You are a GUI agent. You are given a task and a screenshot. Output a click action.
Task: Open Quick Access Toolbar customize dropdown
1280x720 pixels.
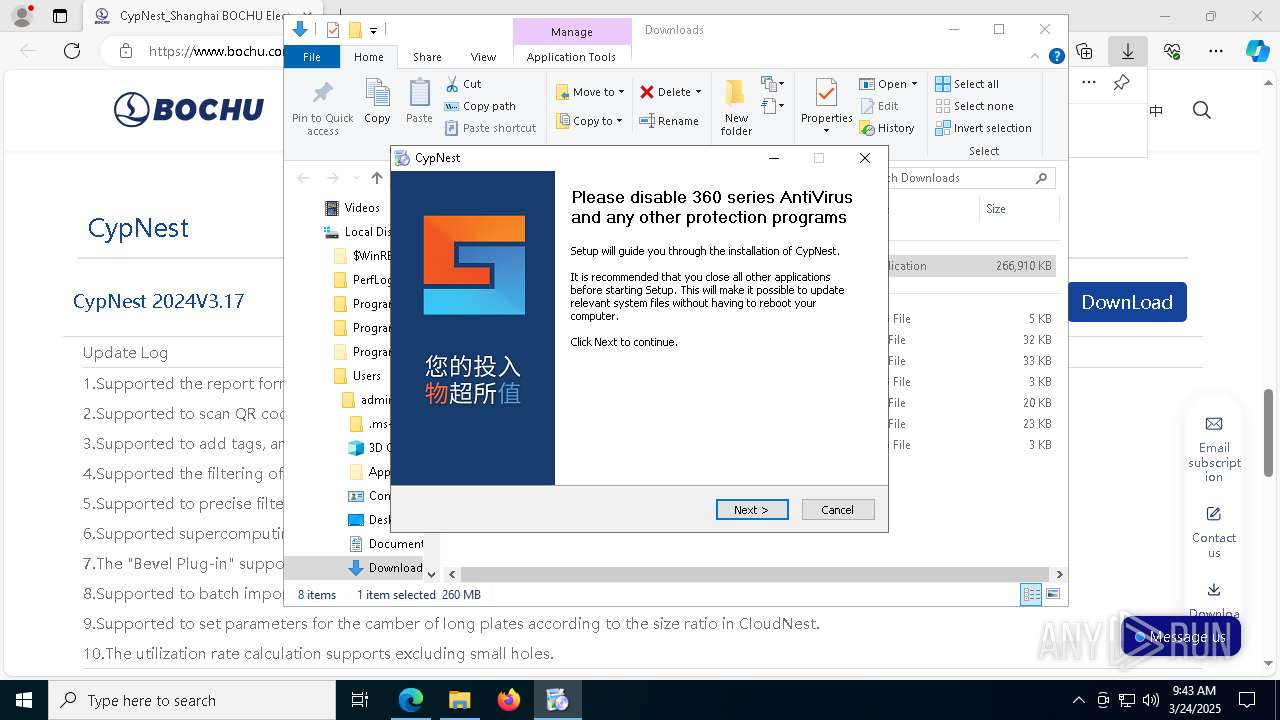tap(373, 31)
